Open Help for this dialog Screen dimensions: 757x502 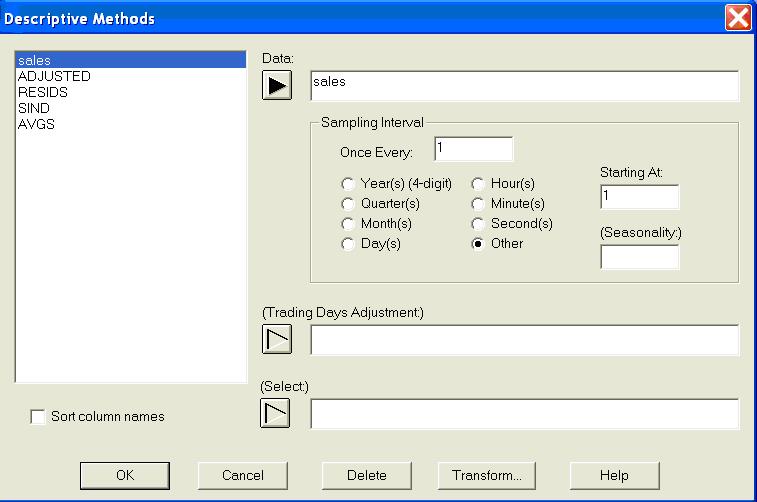[615, 475]
